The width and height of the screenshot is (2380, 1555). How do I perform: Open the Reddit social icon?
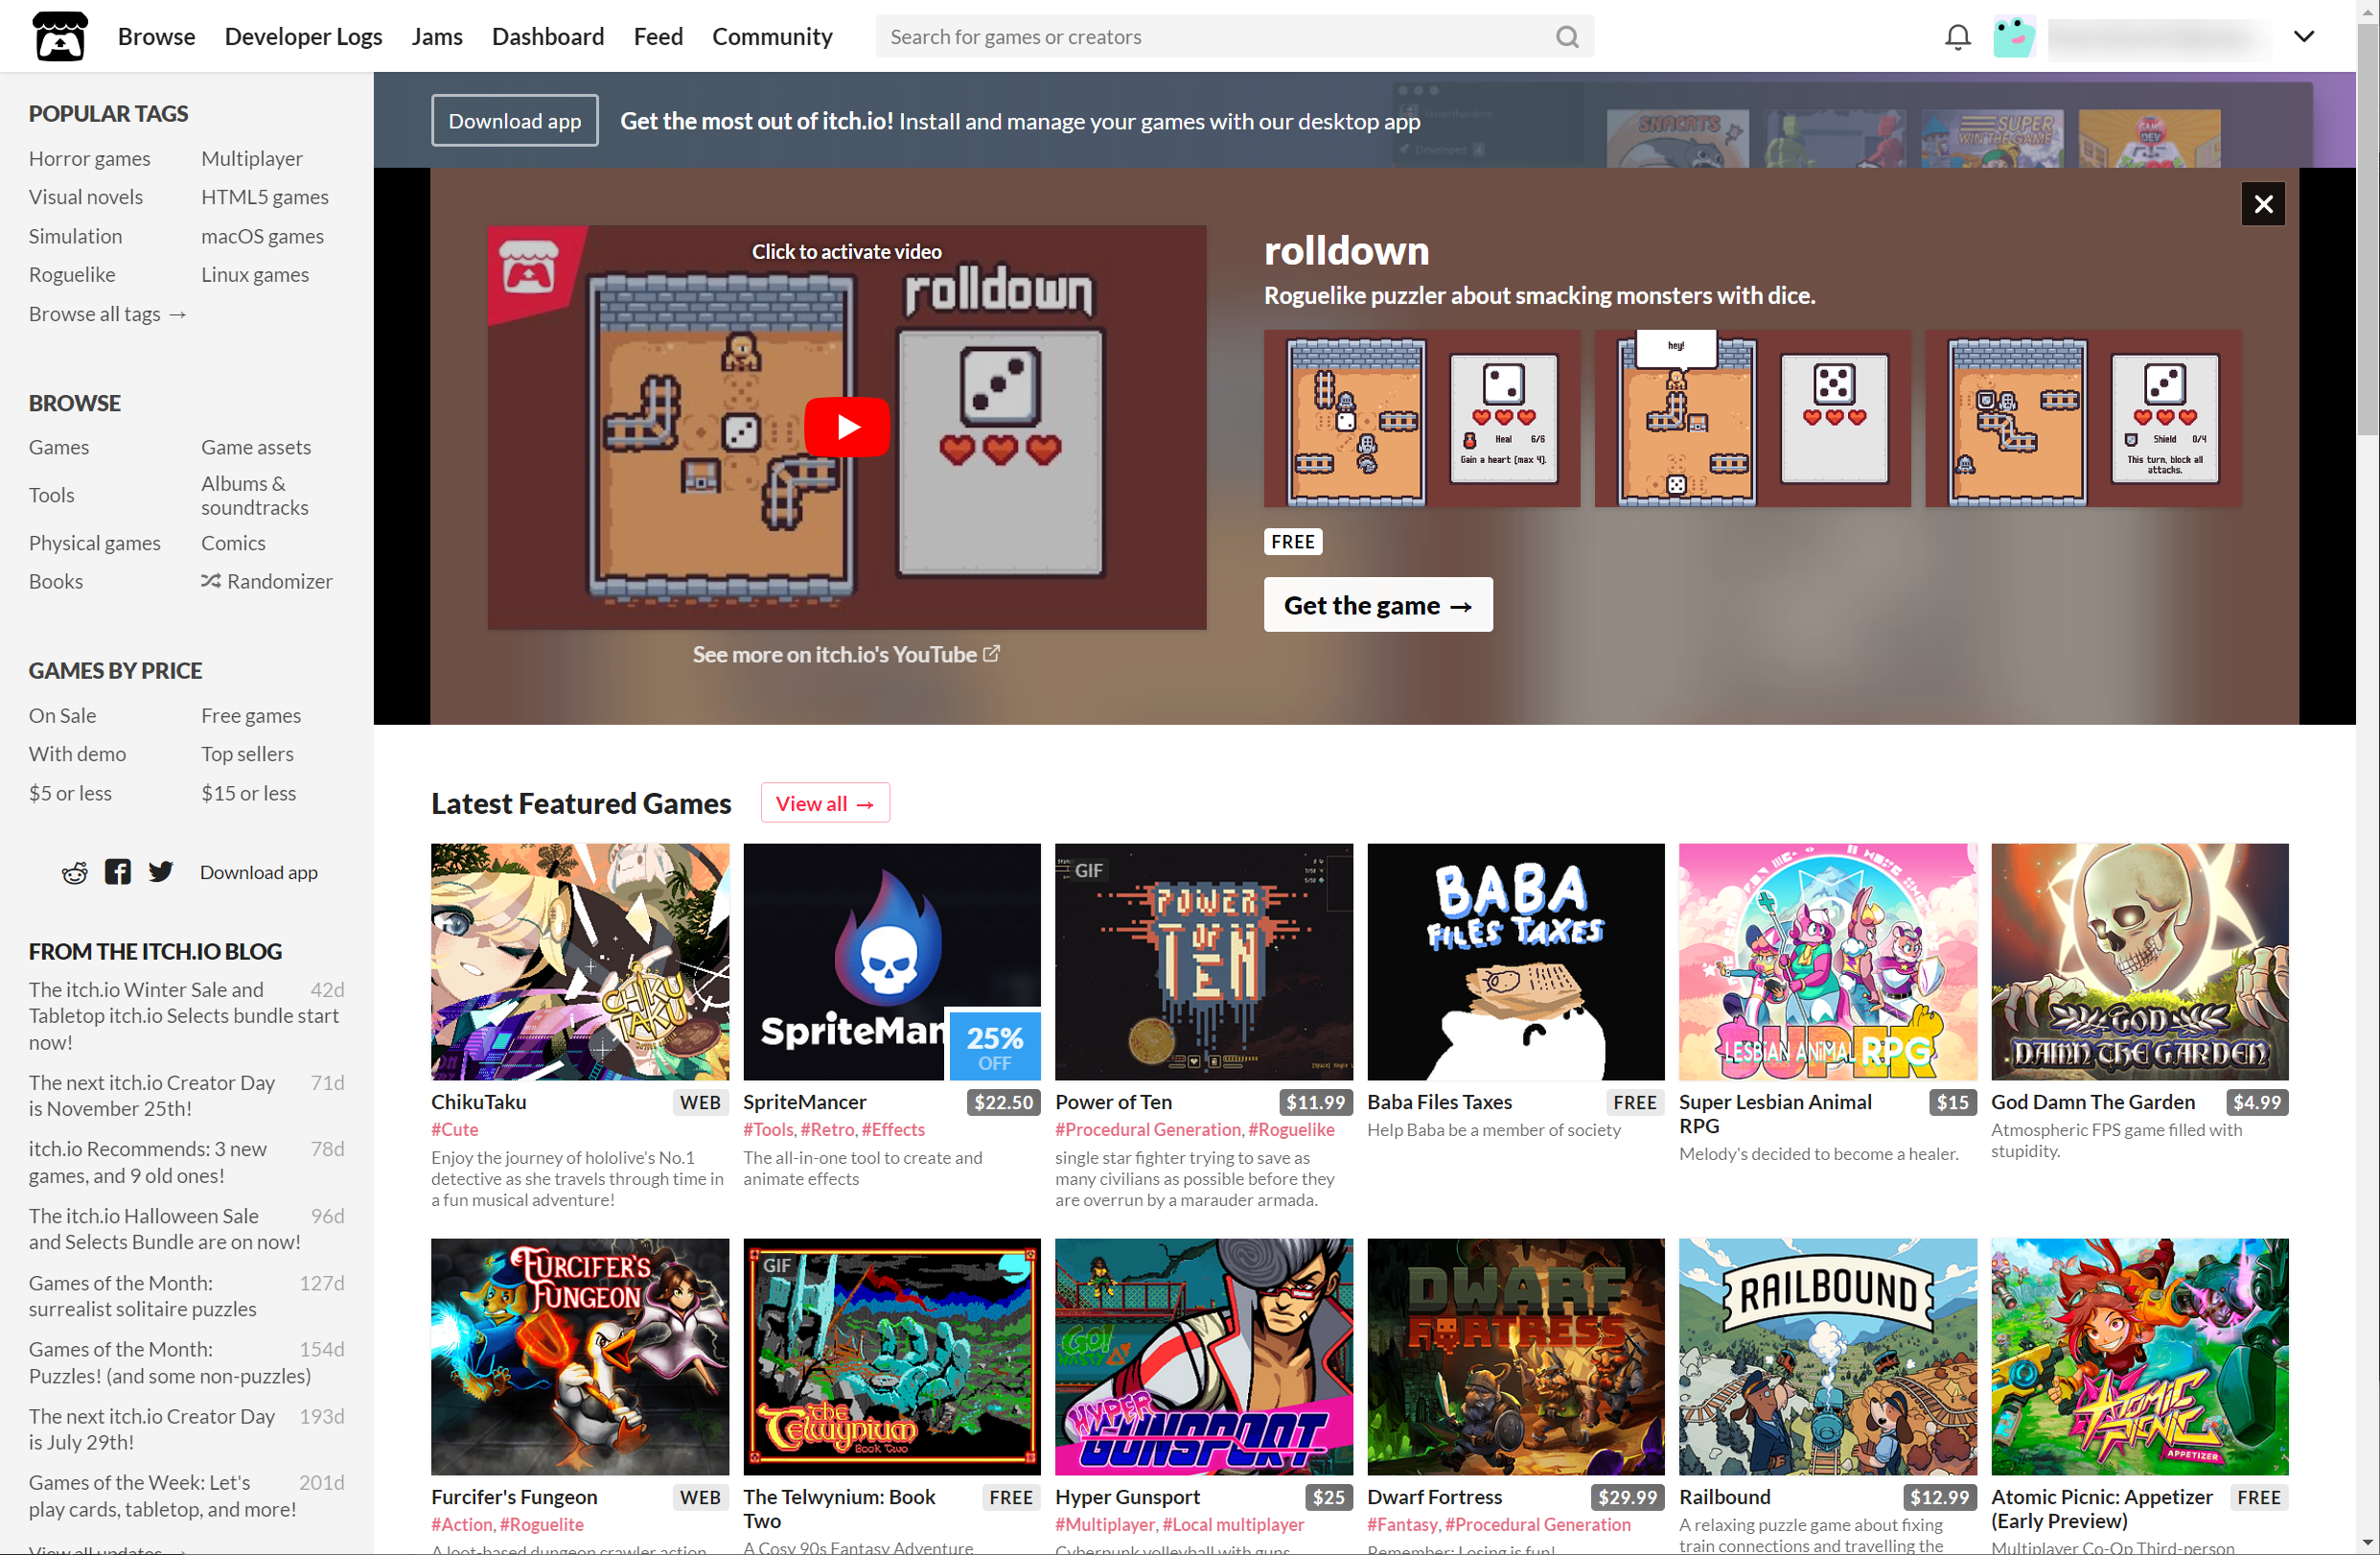(75, 872)
